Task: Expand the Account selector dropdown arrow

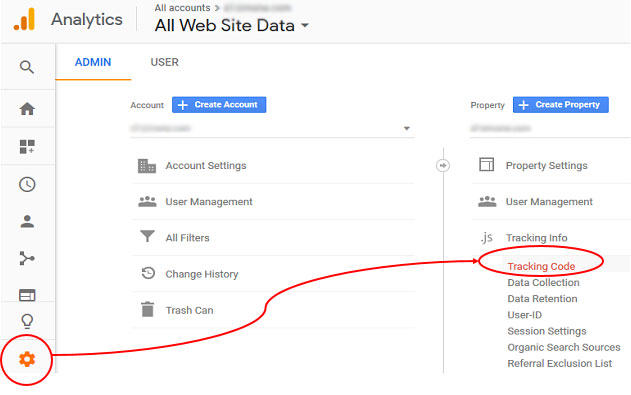Action: point(406,128)
